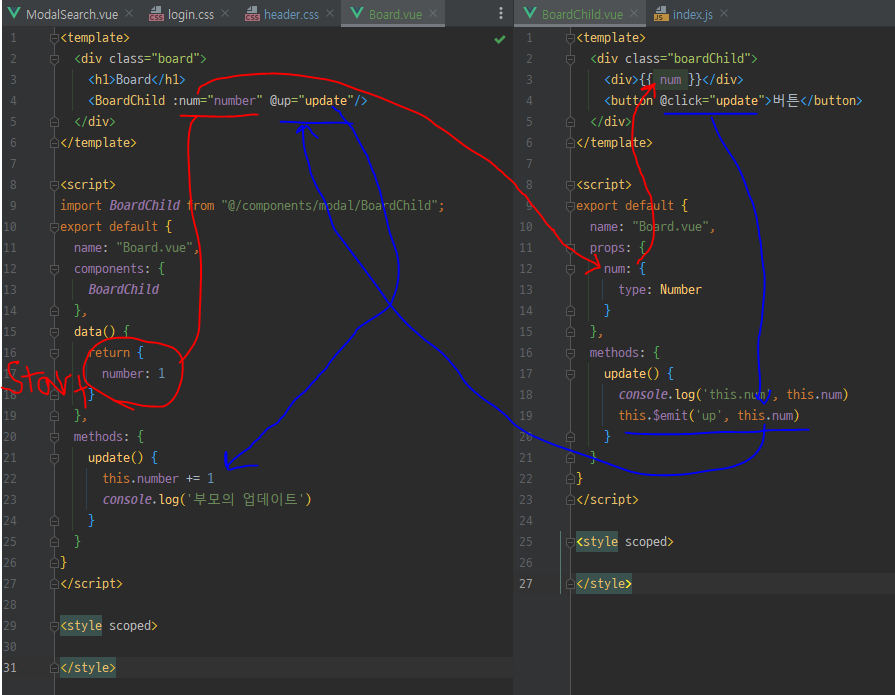Fold the div class="boardChild" block

(x=570, y=59)
